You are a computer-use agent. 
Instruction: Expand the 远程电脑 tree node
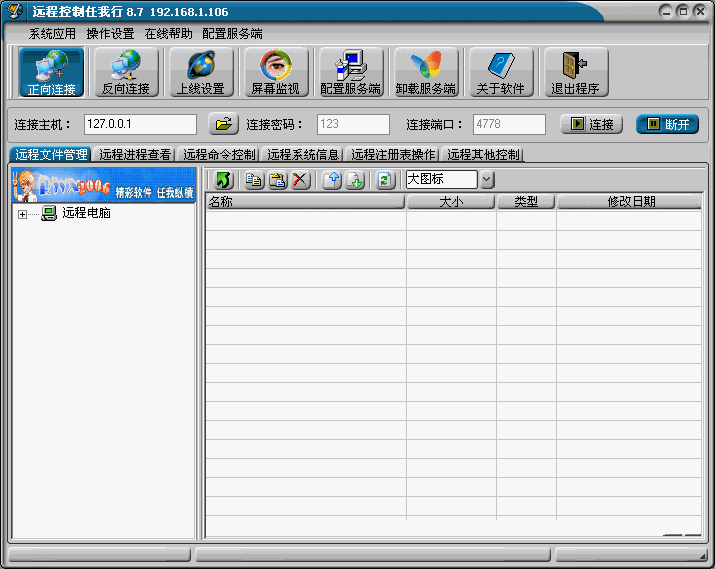22,214
